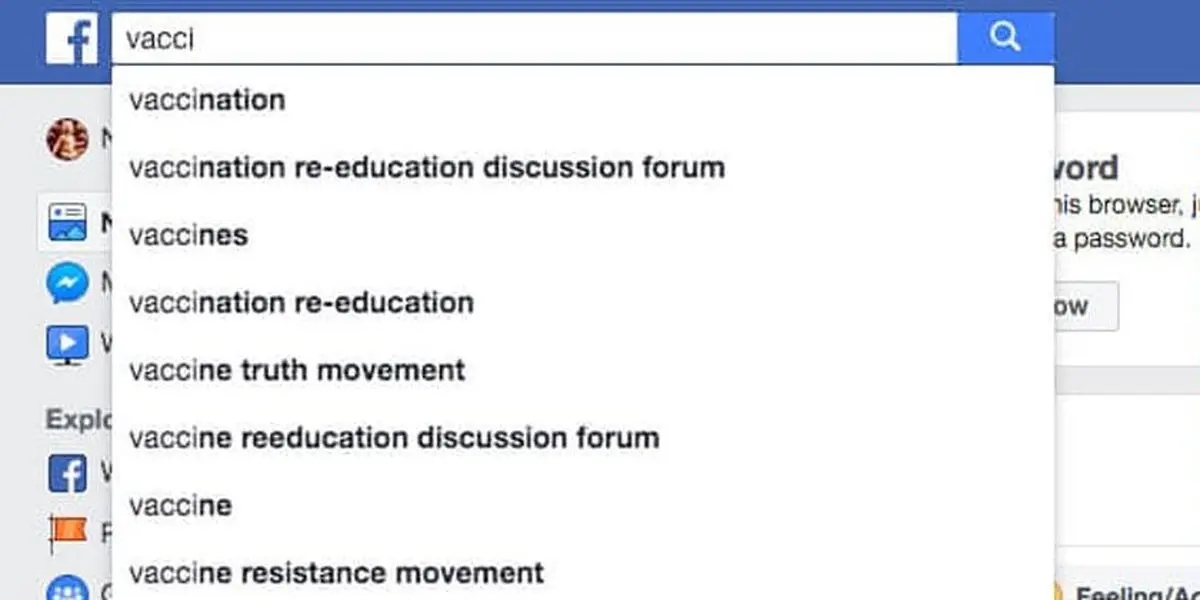Click inside the search field containing 'vacci'
This screenshot has height=600, width=1200.
point(535,38)
